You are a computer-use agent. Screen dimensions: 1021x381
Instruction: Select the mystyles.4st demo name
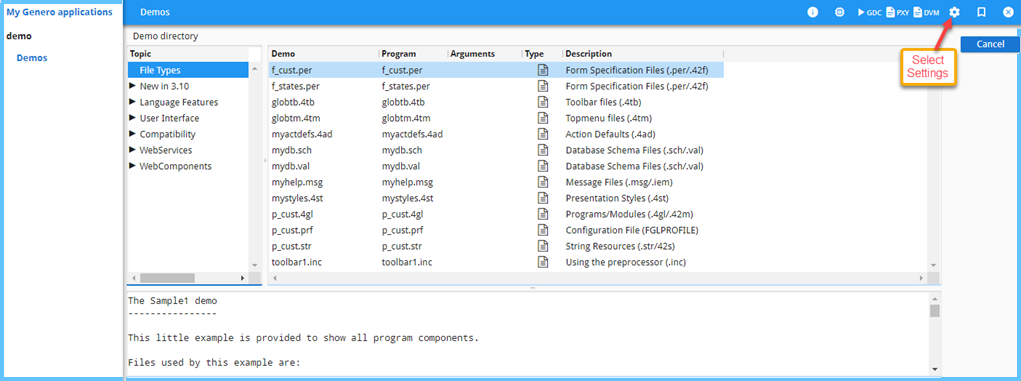coord(298,198)
